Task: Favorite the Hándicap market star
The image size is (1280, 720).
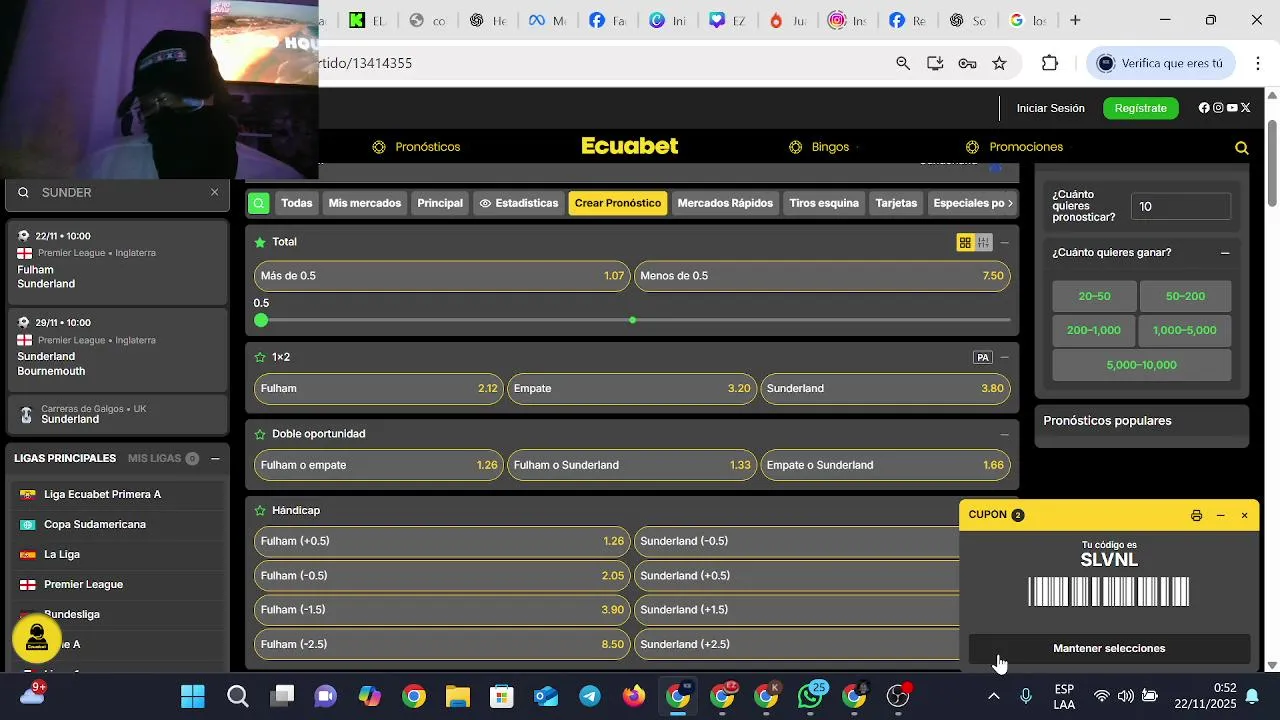Action: click(260, 510)
